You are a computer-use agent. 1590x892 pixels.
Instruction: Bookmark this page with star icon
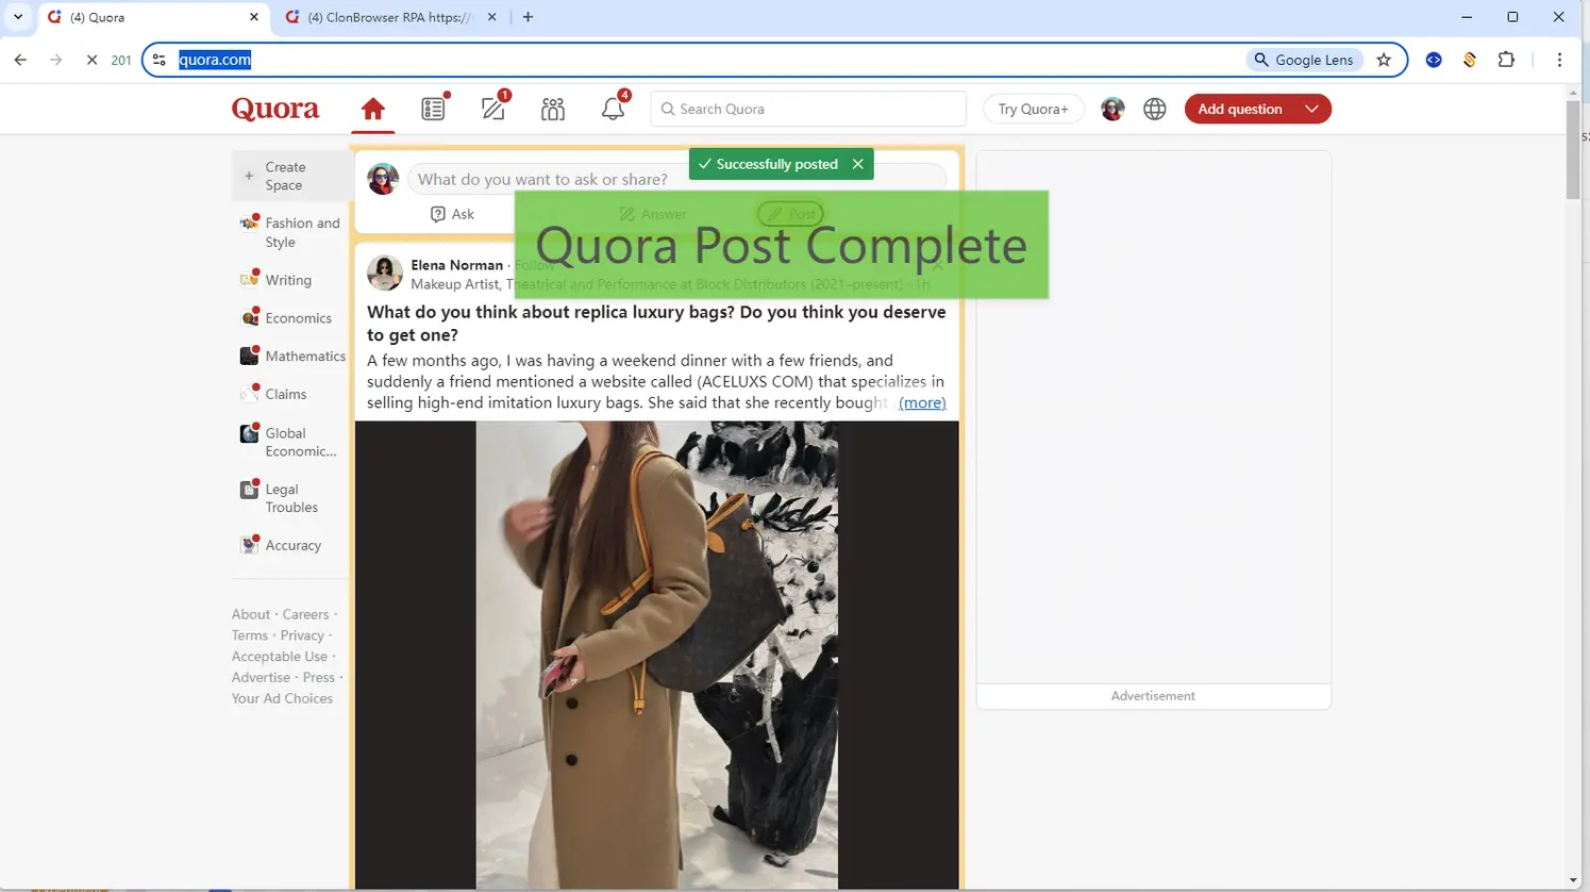click(1384, 60)
